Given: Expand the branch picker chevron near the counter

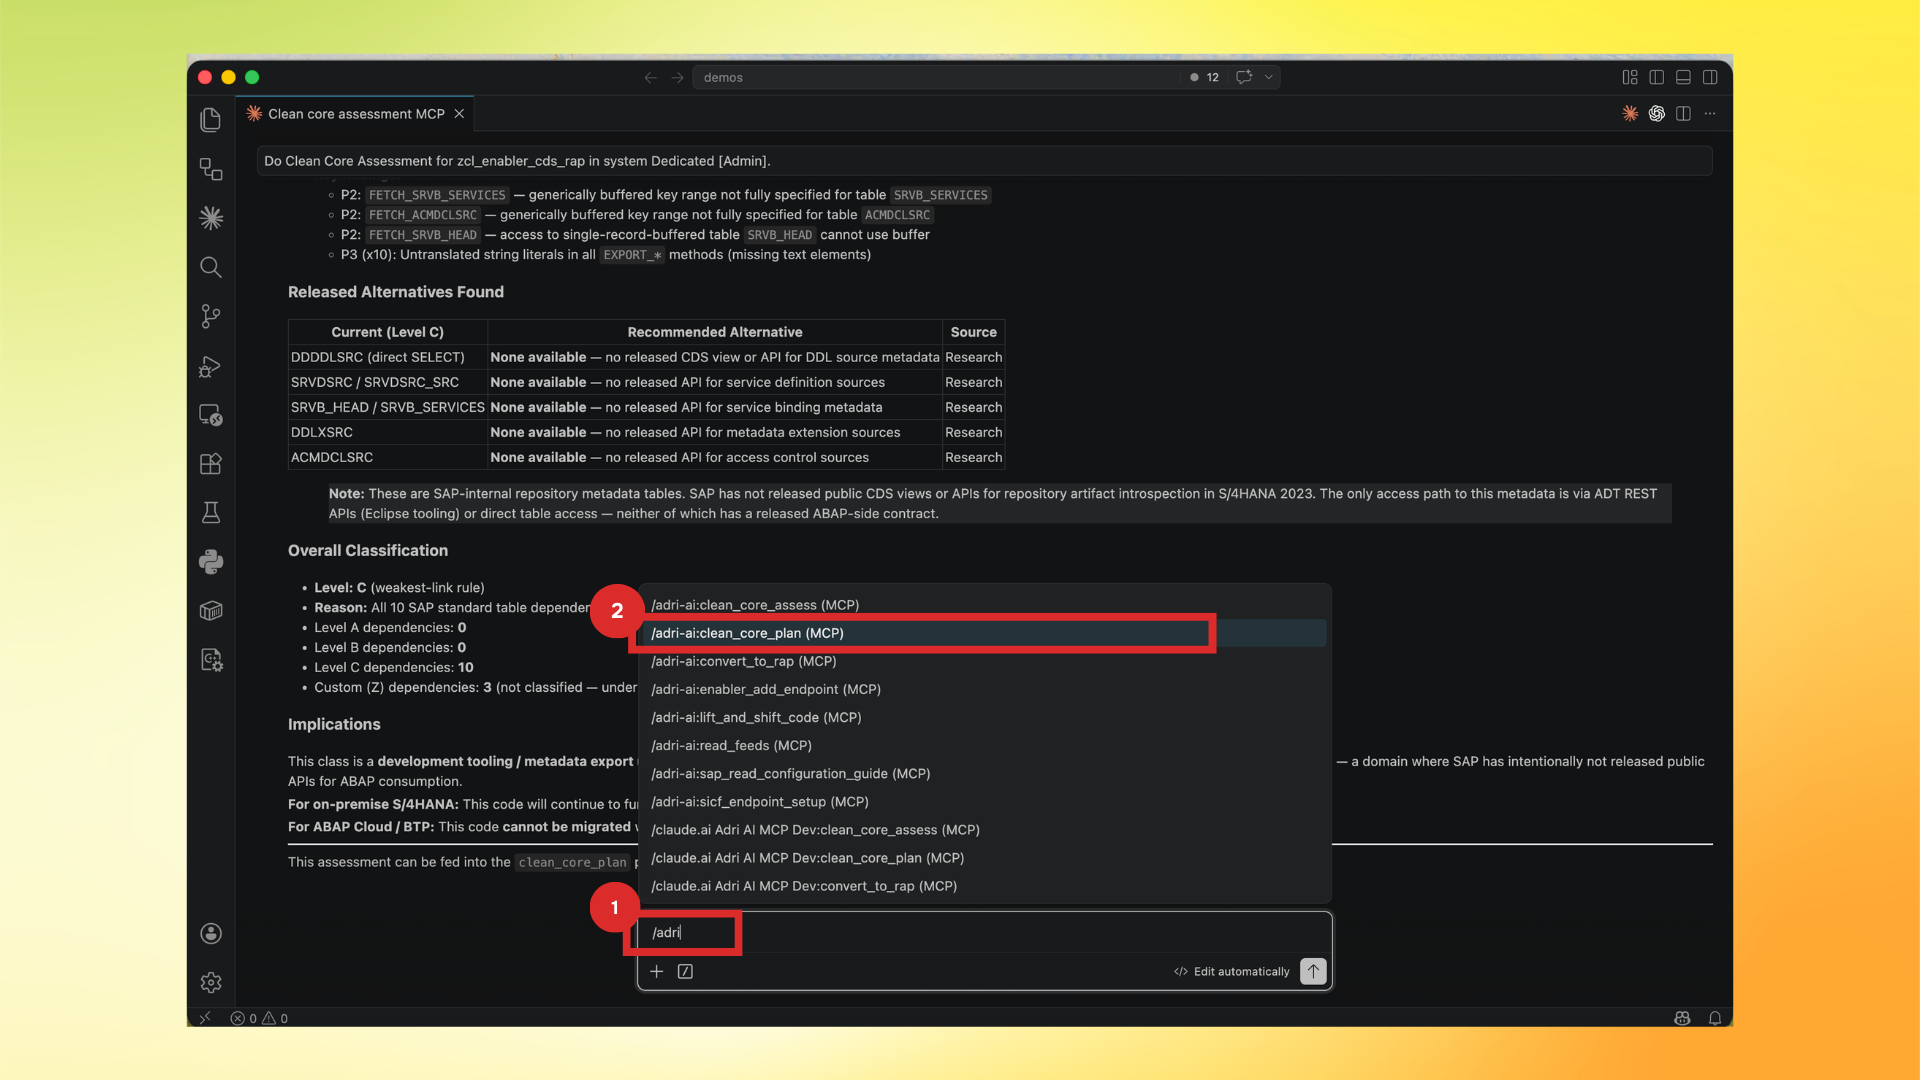Looking at the screenshot, I should (1268, 77).
